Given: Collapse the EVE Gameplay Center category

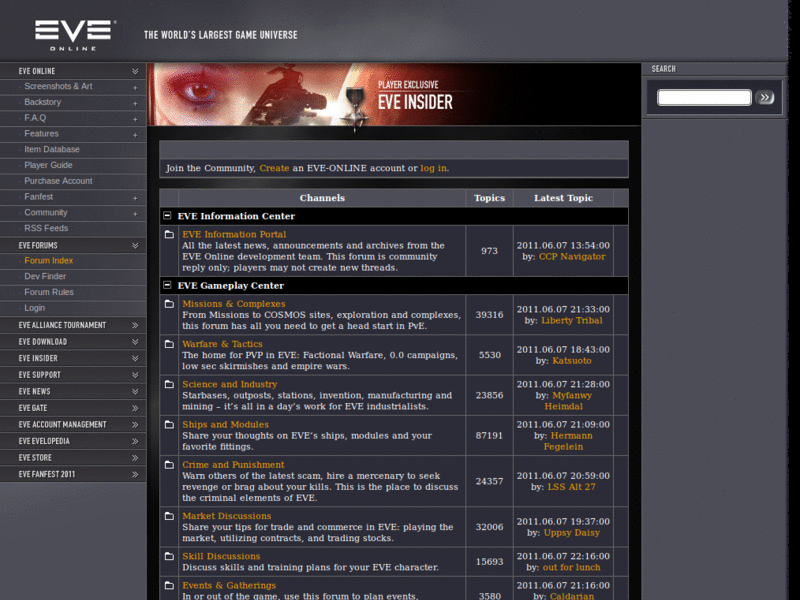Looking at the screenshot, I should [167, 285].
